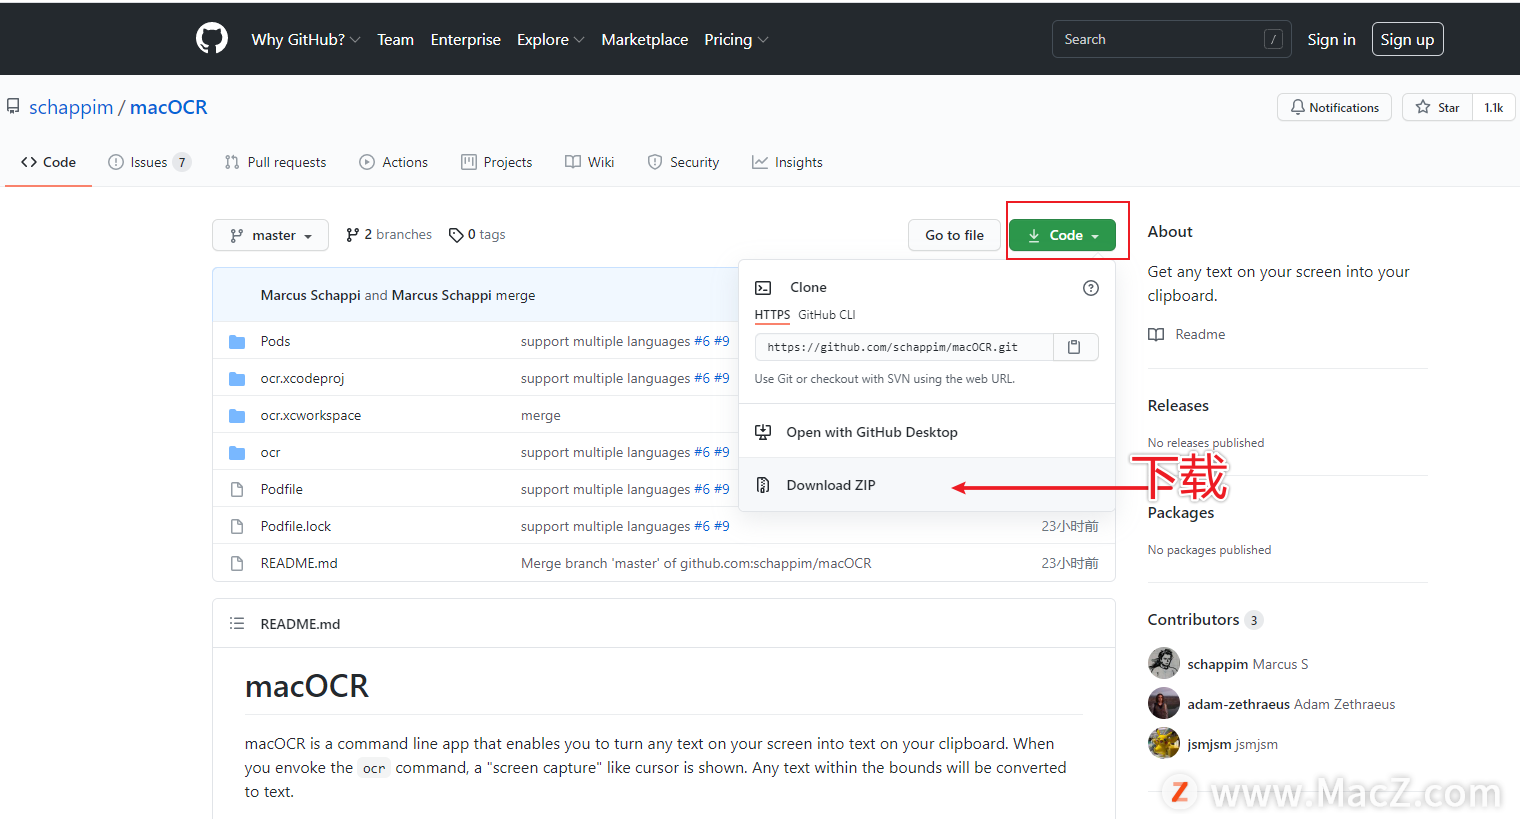
Task: Open the Releases heading link
Action: coord(1178,405)
